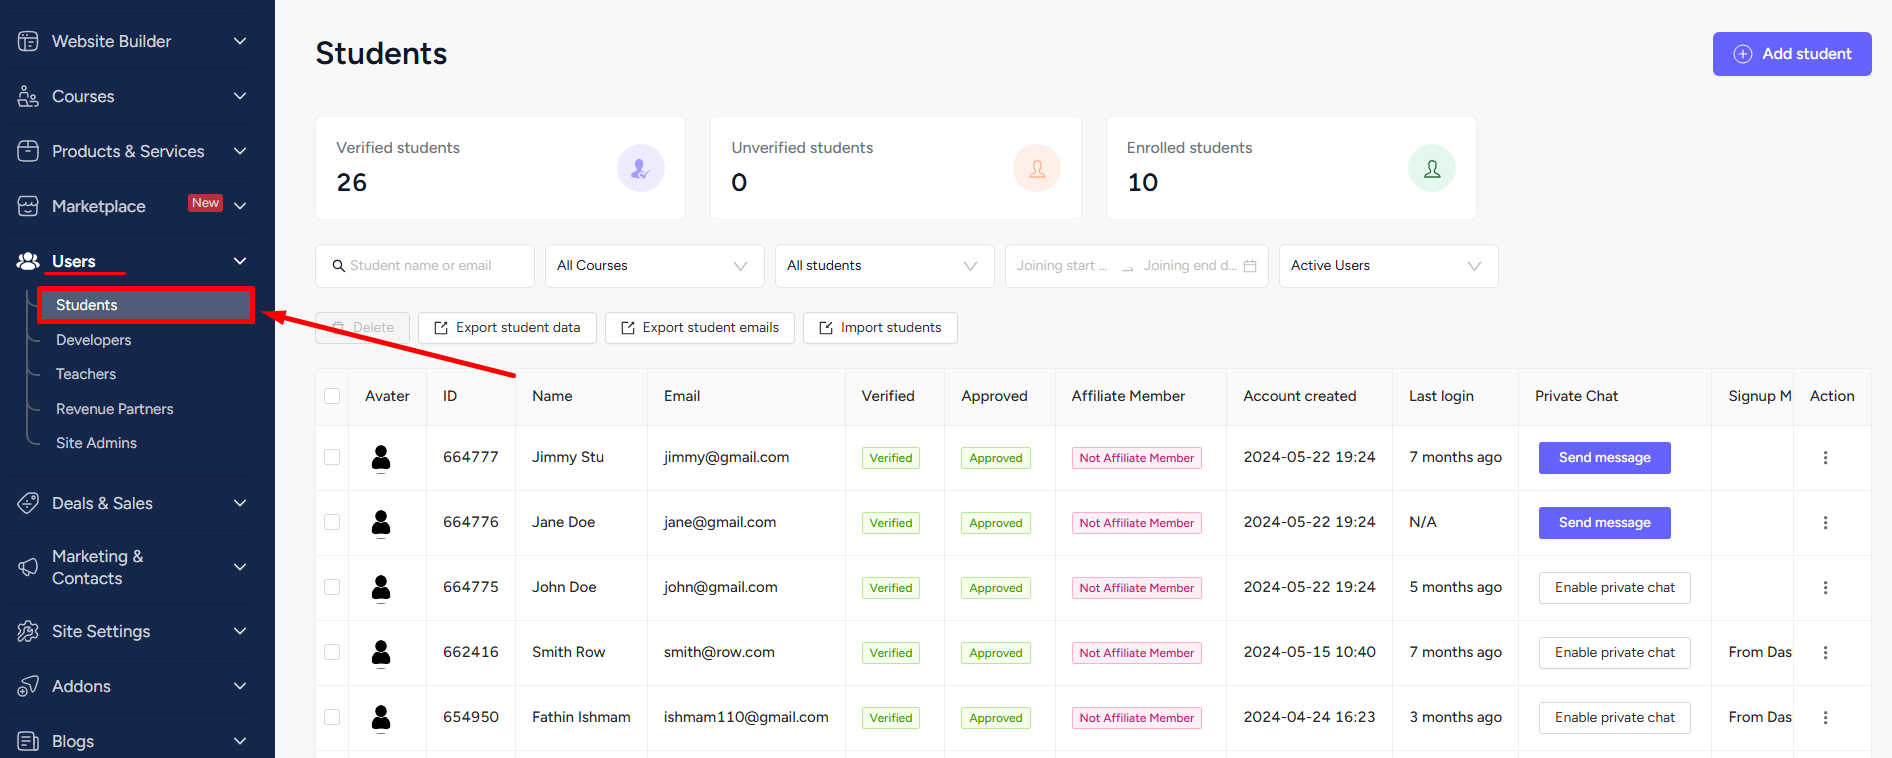This screenshot has height=758, width=1892.
Task: Click the Joining start date field
Action: point(1062,266)
